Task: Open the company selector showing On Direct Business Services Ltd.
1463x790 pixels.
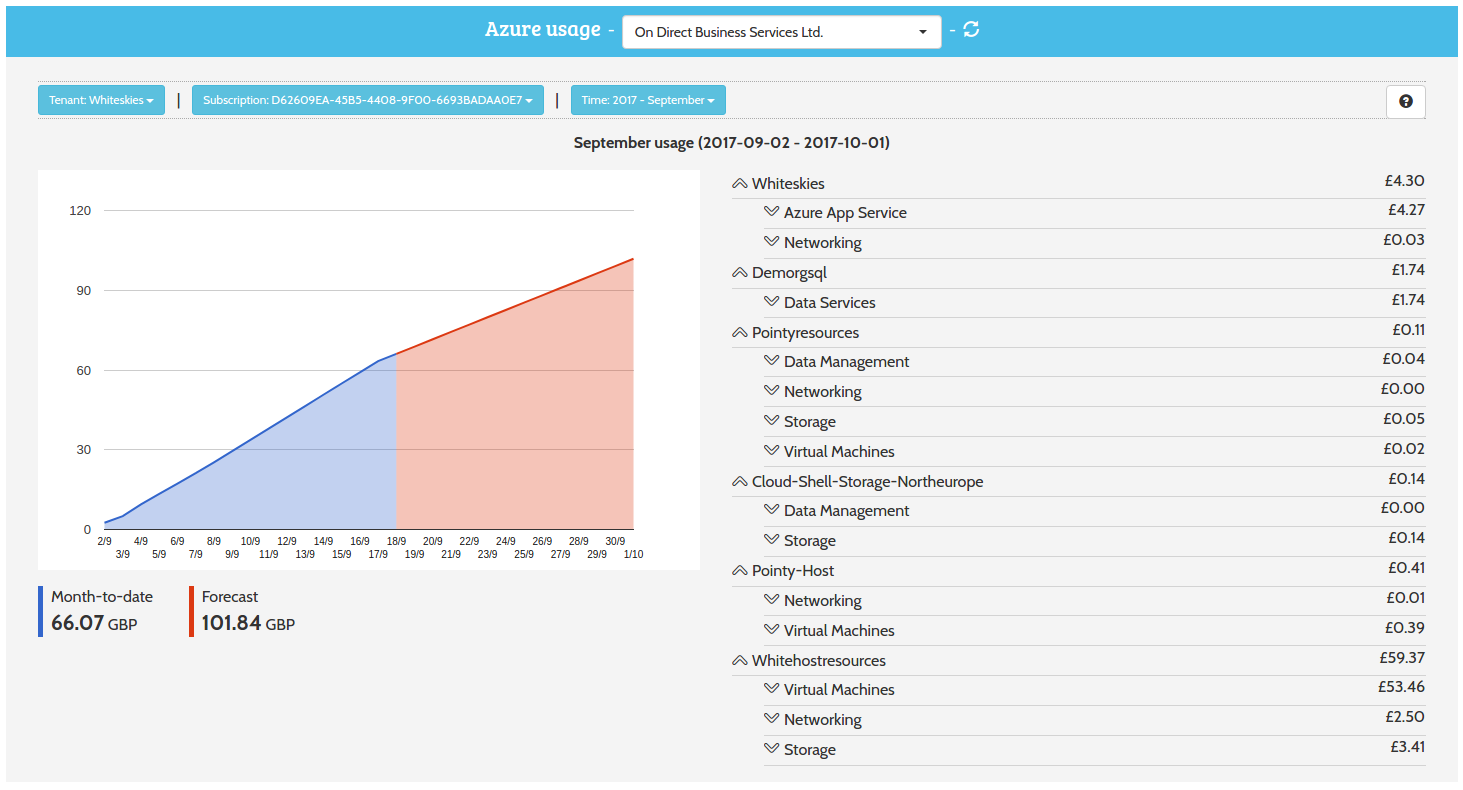Action: tap(780, 31)
